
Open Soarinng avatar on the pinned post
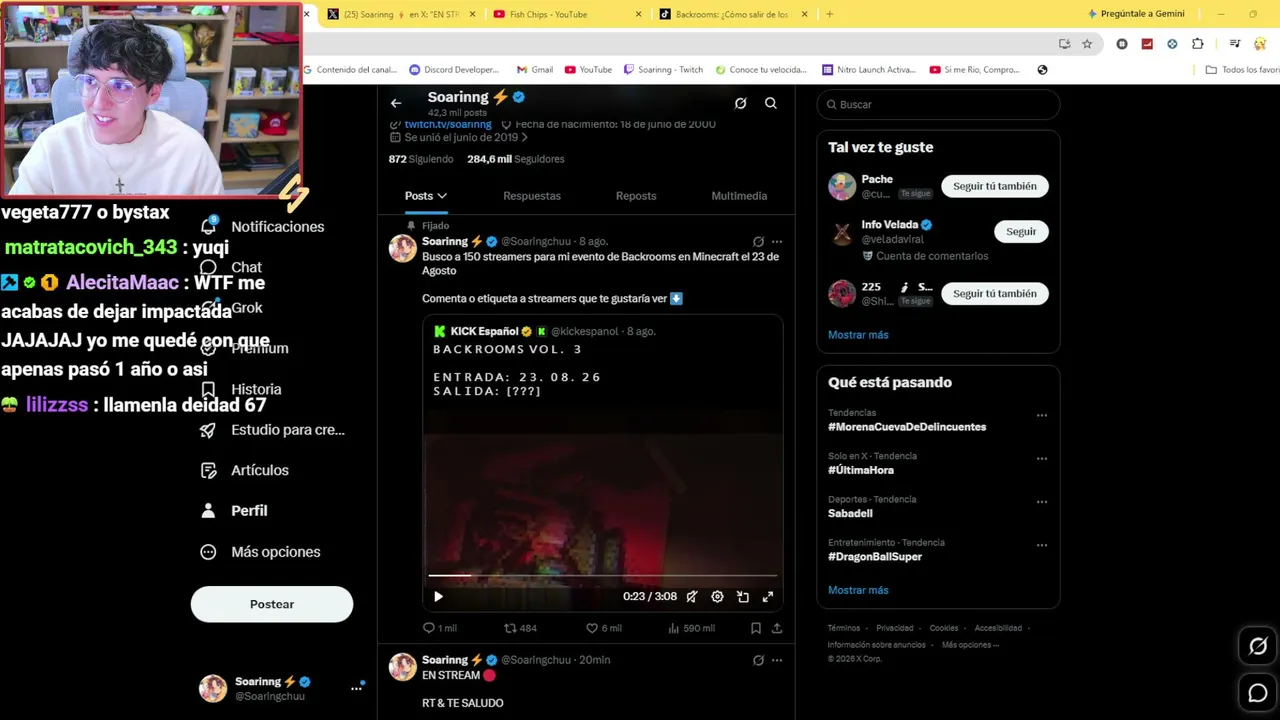pos(402,248)
